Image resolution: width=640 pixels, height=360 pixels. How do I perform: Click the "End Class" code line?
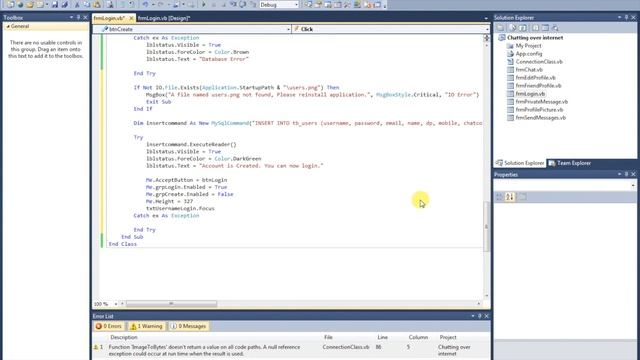point(122,244)
